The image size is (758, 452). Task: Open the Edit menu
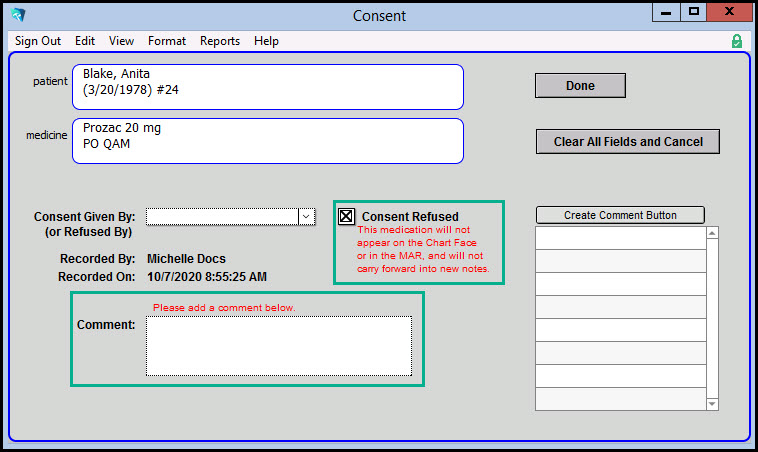(x=85, y=41)
